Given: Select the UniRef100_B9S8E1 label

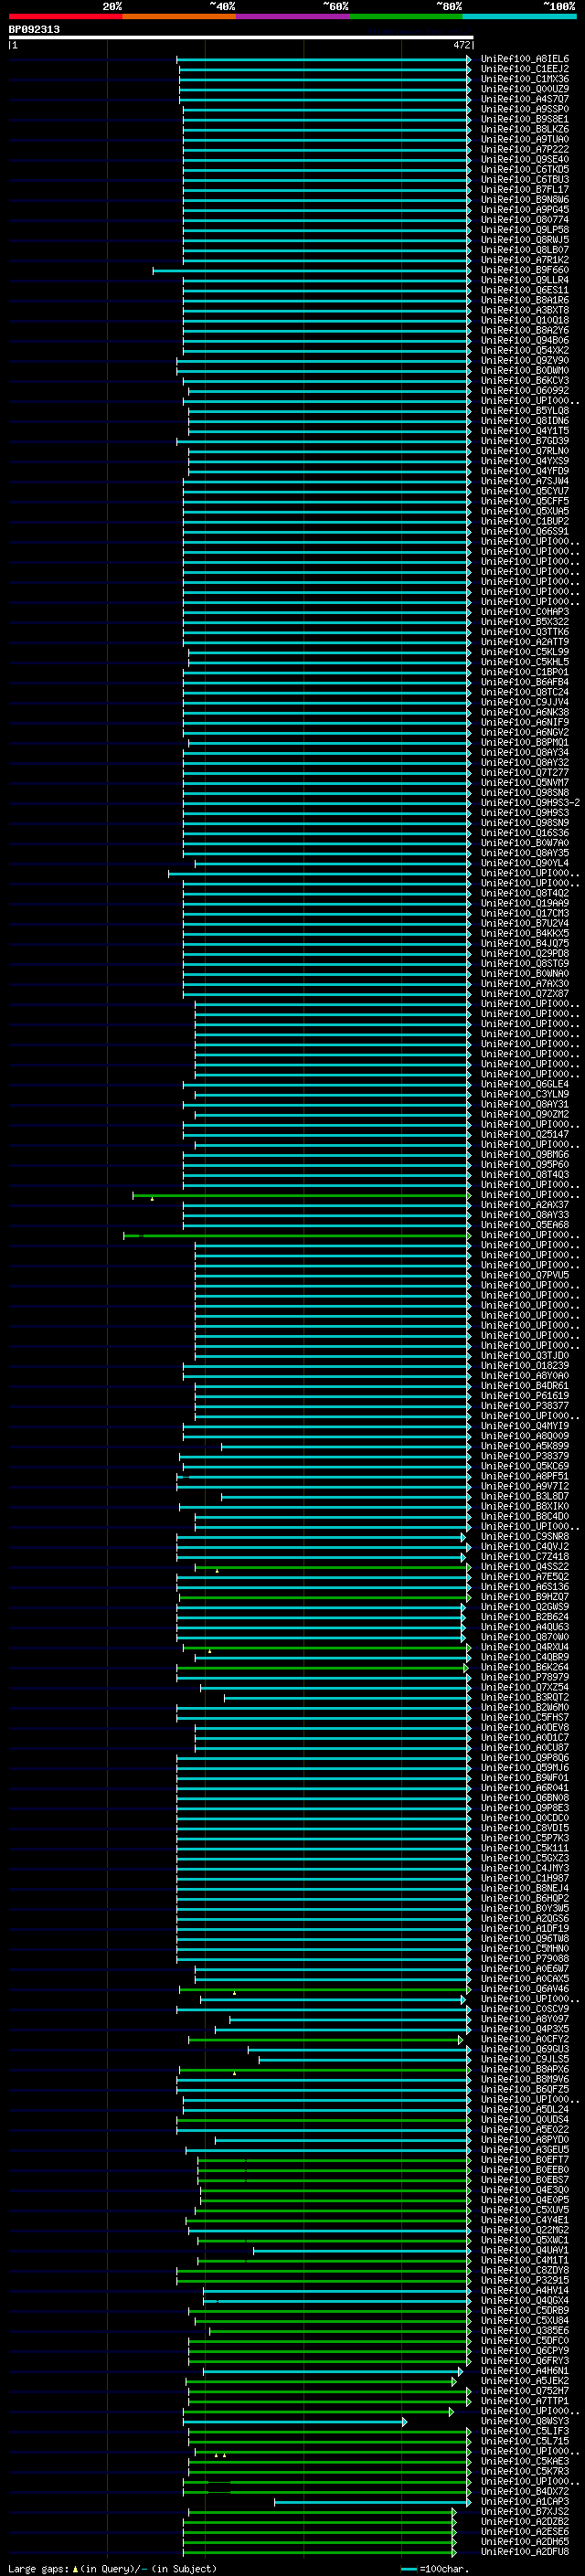Looking at the screenshot, I should (524, 119).
